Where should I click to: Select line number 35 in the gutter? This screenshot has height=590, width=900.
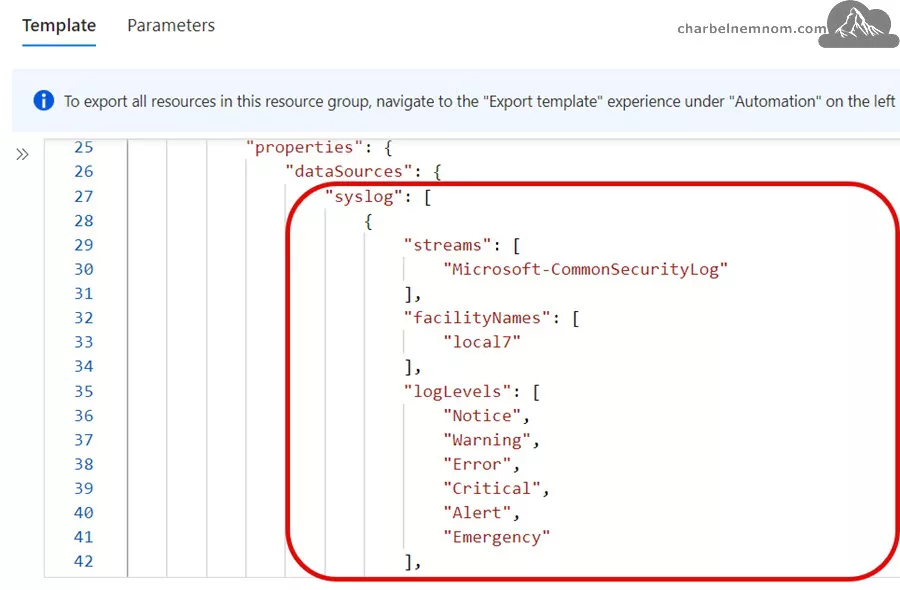[x=84, y=391]
